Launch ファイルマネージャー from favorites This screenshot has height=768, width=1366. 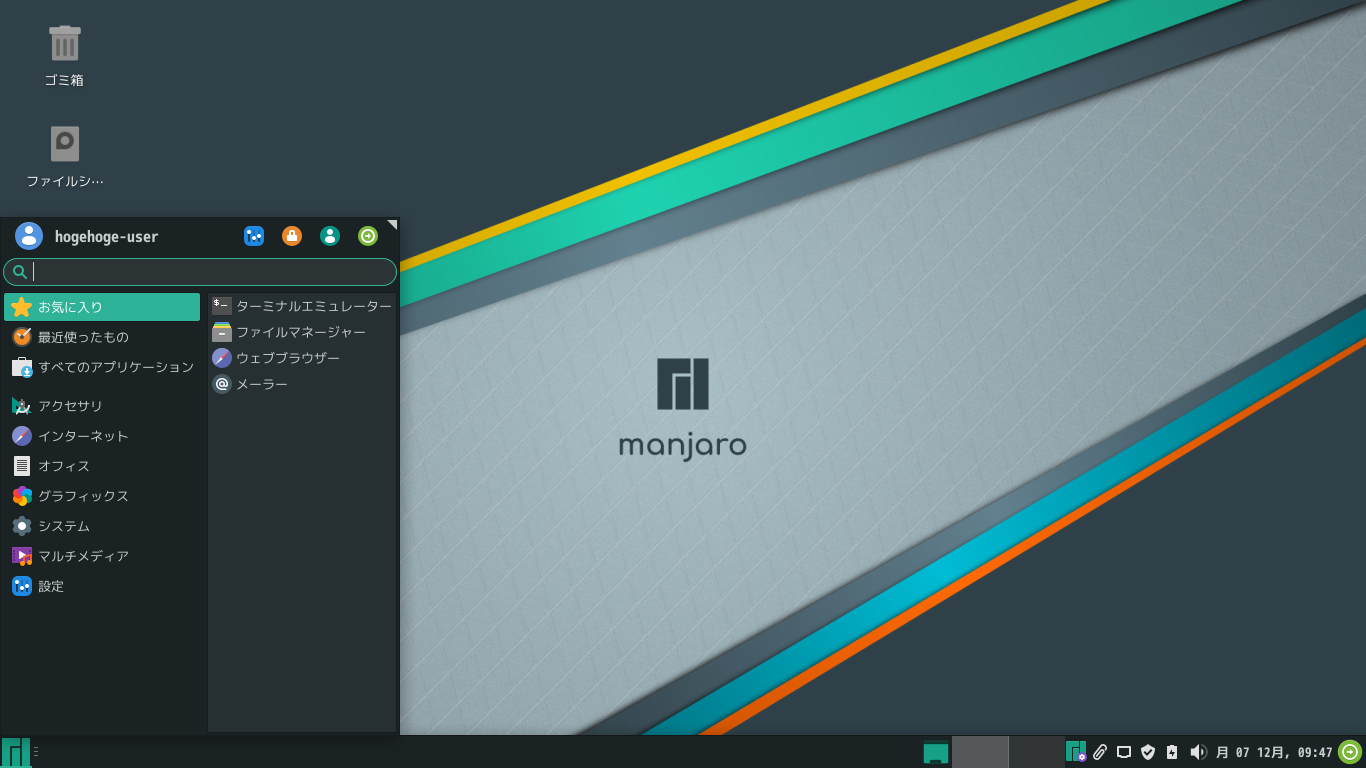point(302,332)
